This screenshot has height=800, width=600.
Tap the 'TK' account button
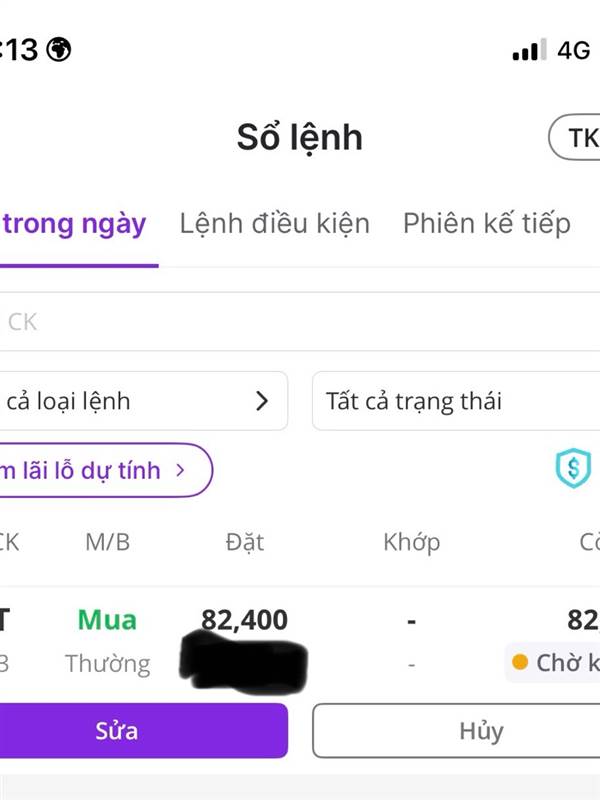point(576,138)
